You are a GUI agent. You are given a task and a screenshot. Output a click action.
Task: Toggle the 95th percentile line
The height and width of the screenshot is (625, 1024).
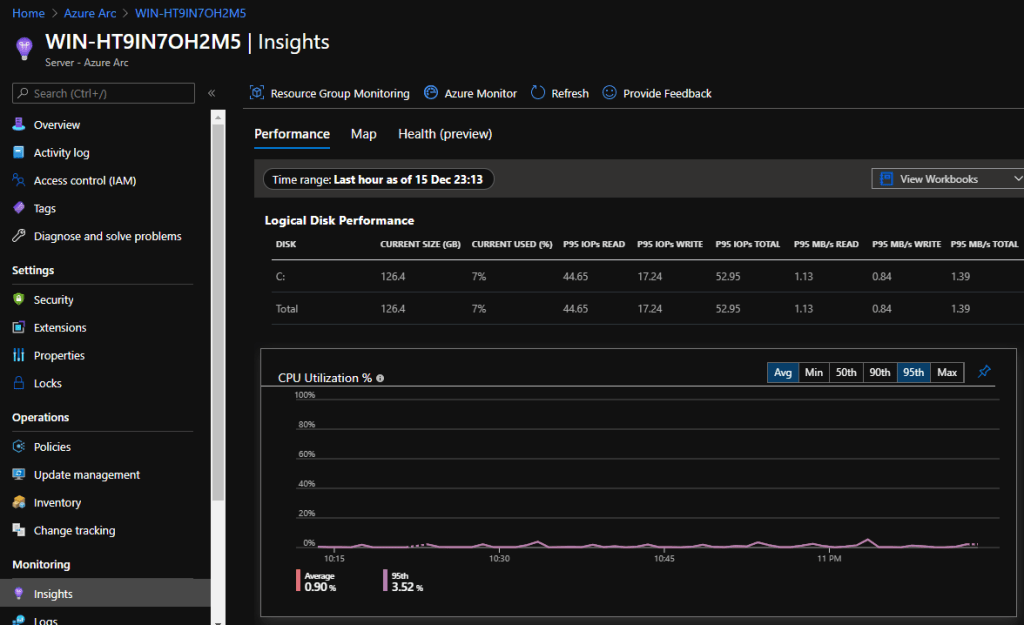[x=913, y=373]
